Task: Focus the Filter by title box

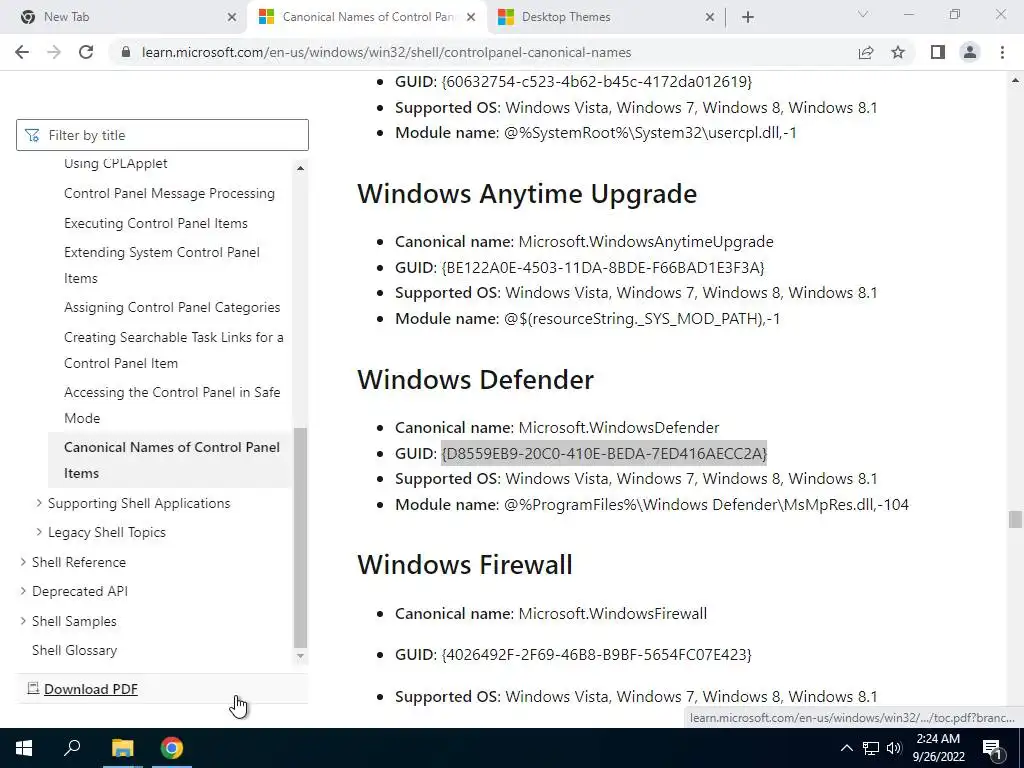Action: click(x=162, y=135)
